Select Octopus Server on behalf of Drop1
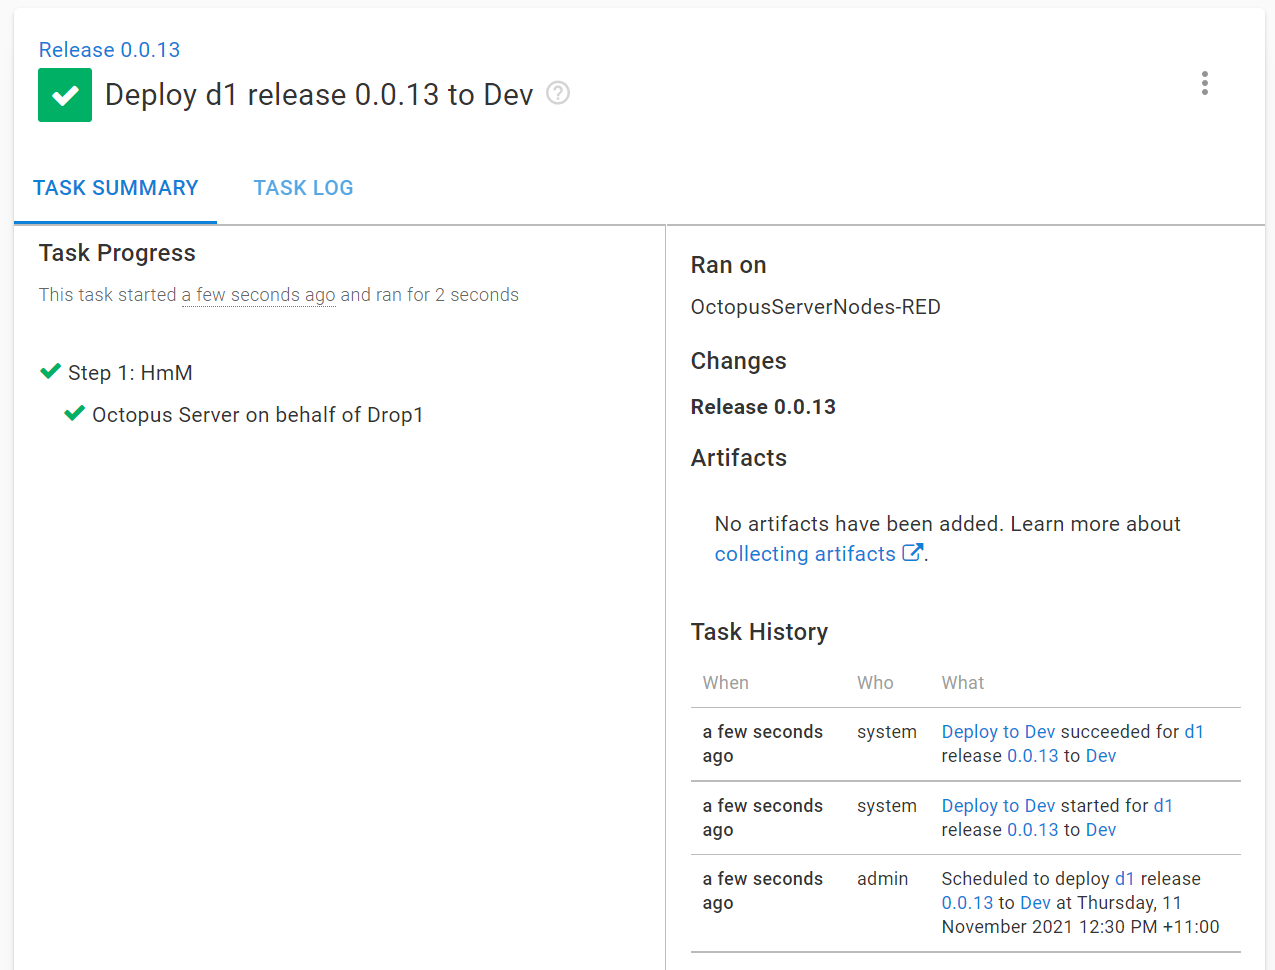Viewport: 1275px width, 970px height. tap(258, 415)
